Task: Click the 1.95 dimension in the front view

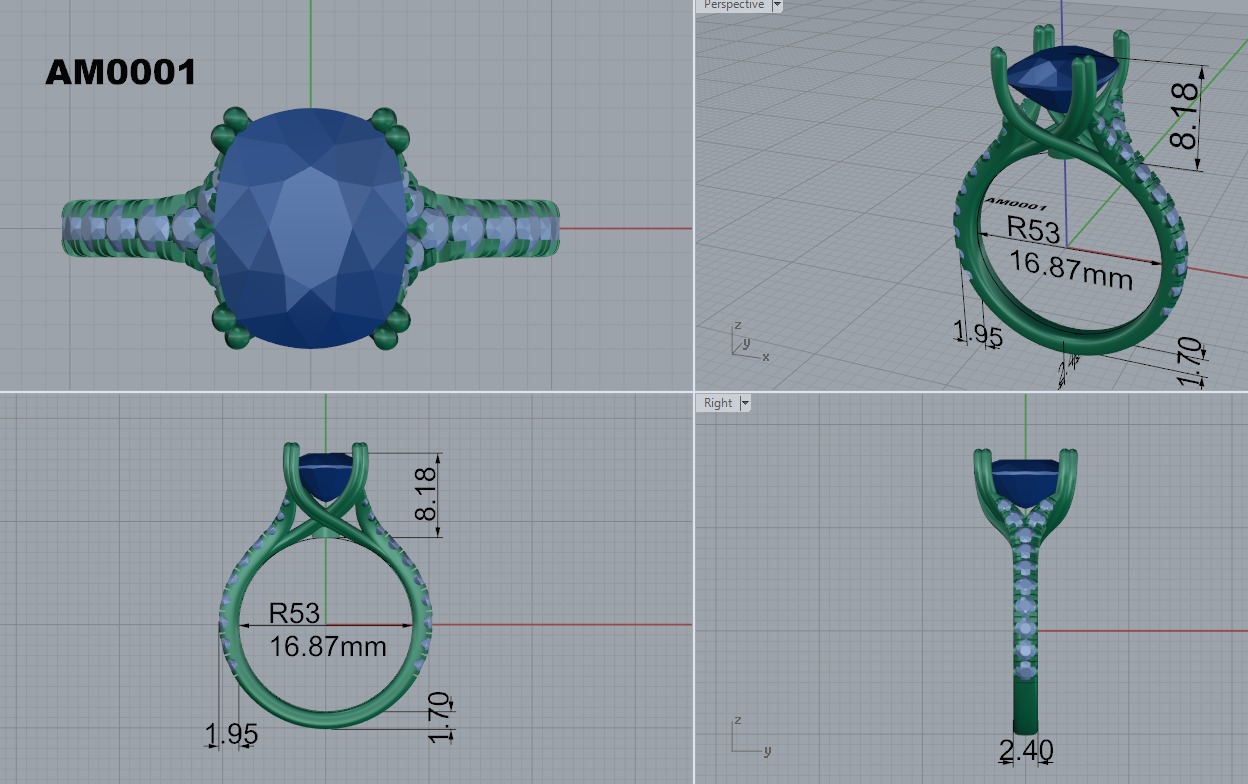Action: point(232,735)
